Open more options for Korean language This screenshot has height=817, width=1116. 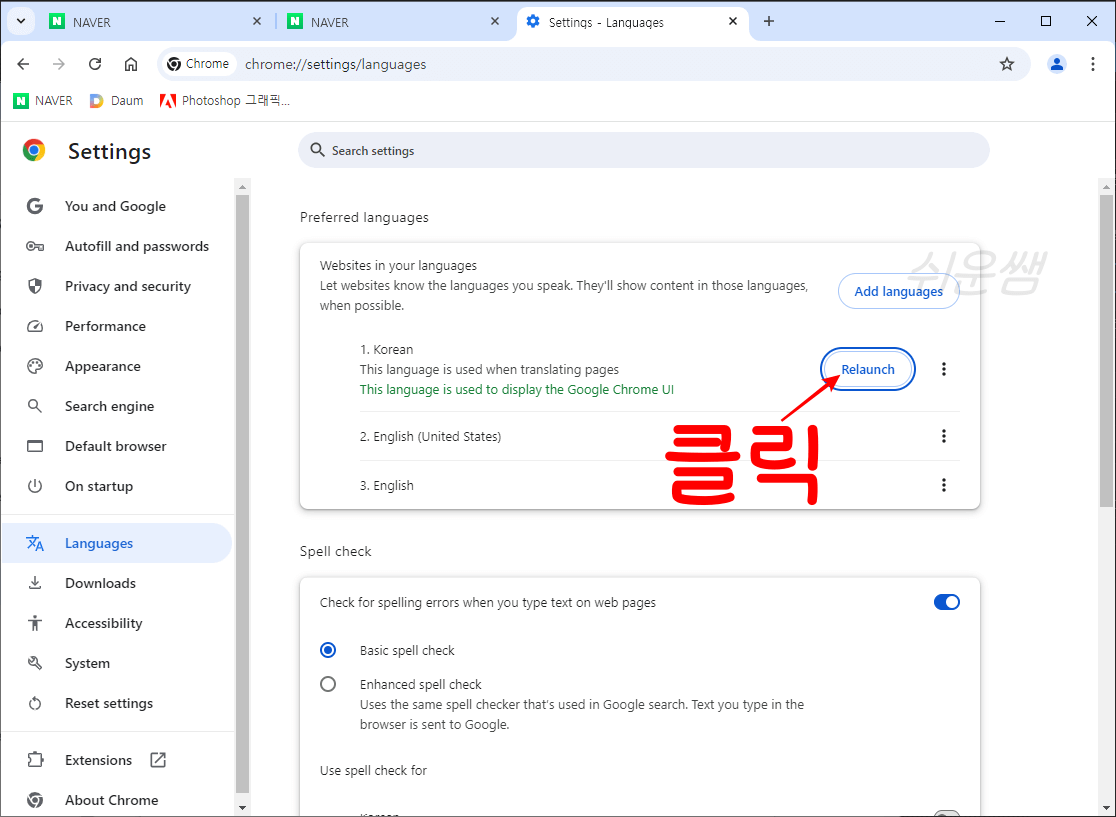(x=944, y=368)
